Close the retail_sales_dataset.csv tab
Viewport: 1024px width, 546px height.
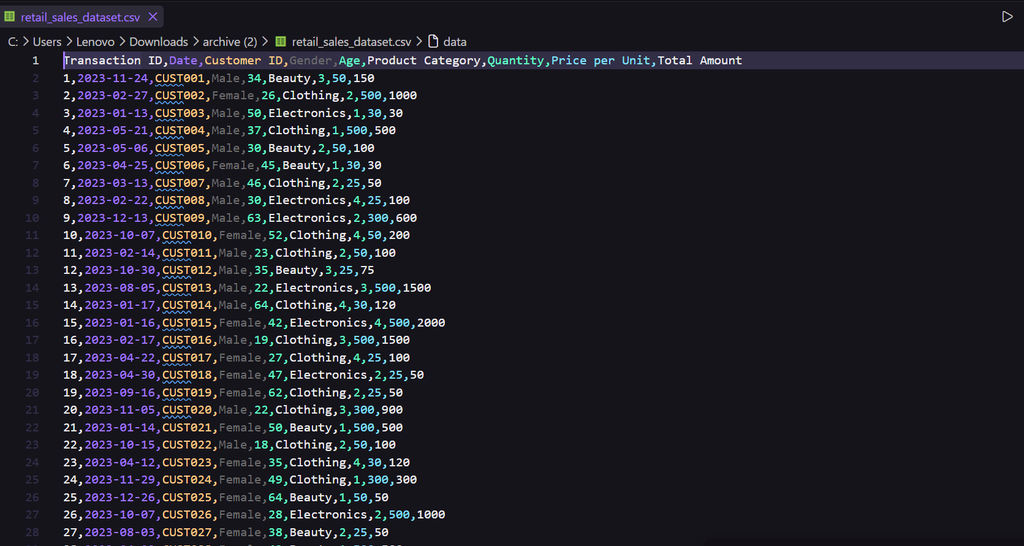[x=153, y=17]
